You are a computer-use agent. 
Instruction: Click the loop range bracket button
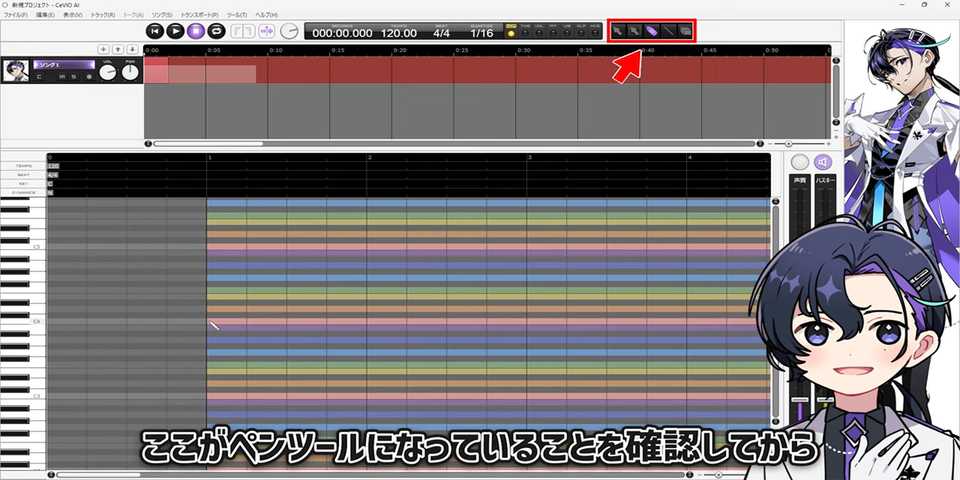click(x=242, y=31)
